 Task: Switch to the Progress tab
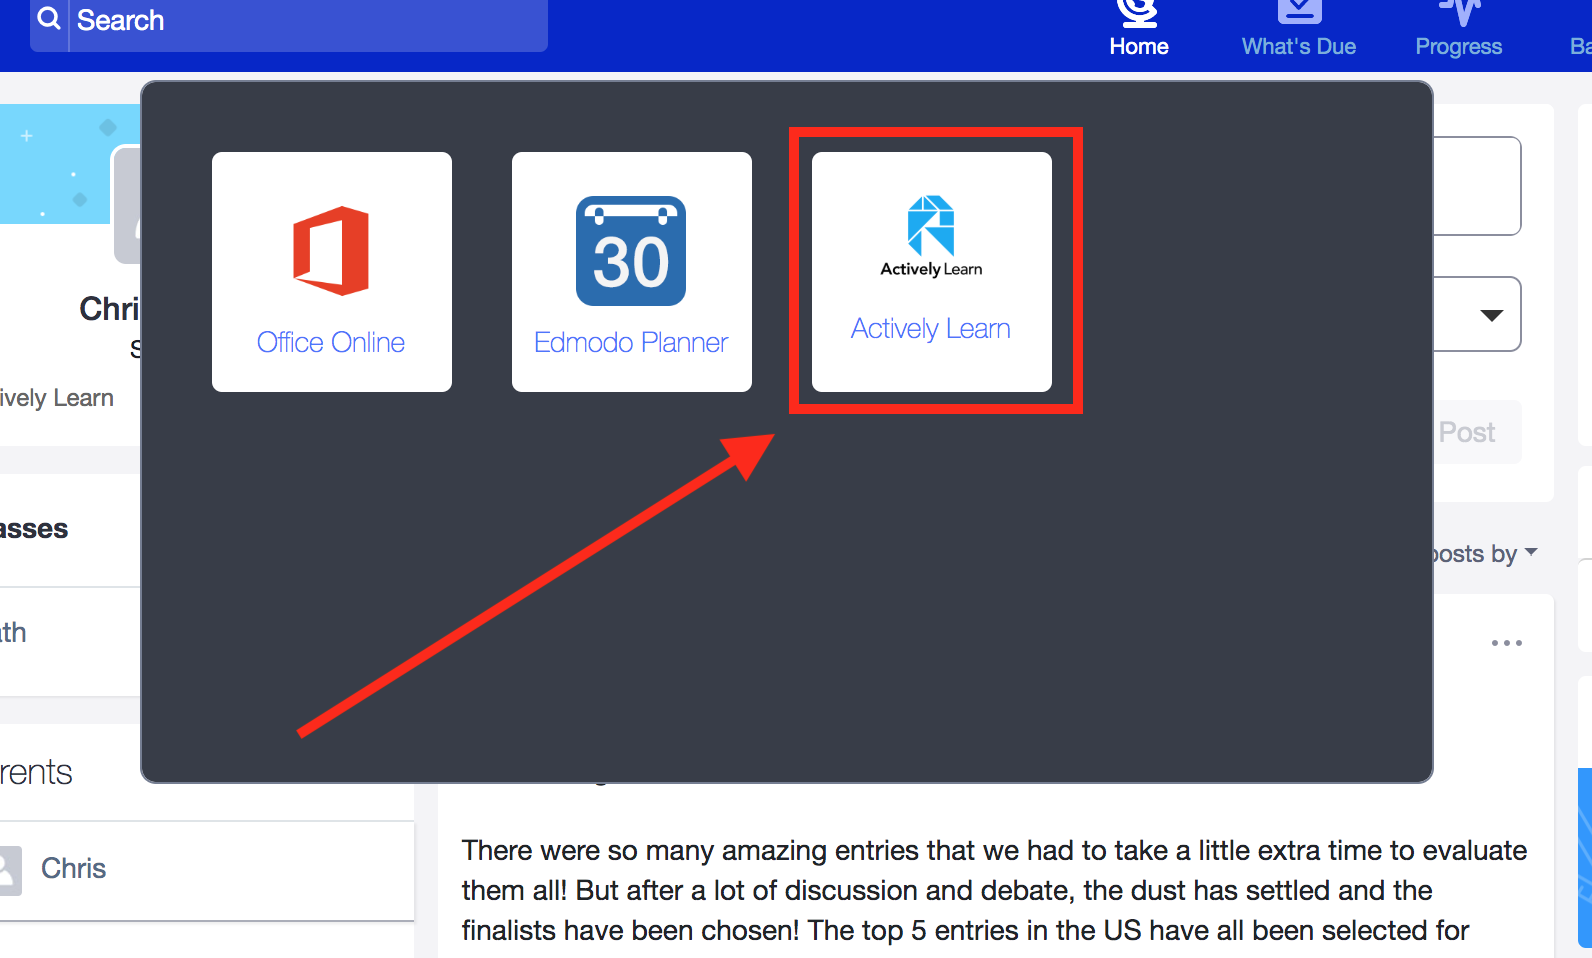click(x=1458, y=30)
